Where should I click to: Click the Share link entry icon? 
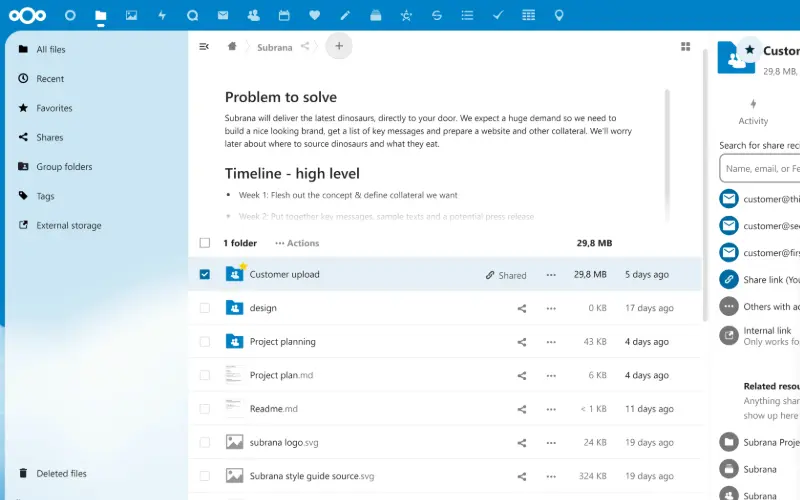point(729,280)
